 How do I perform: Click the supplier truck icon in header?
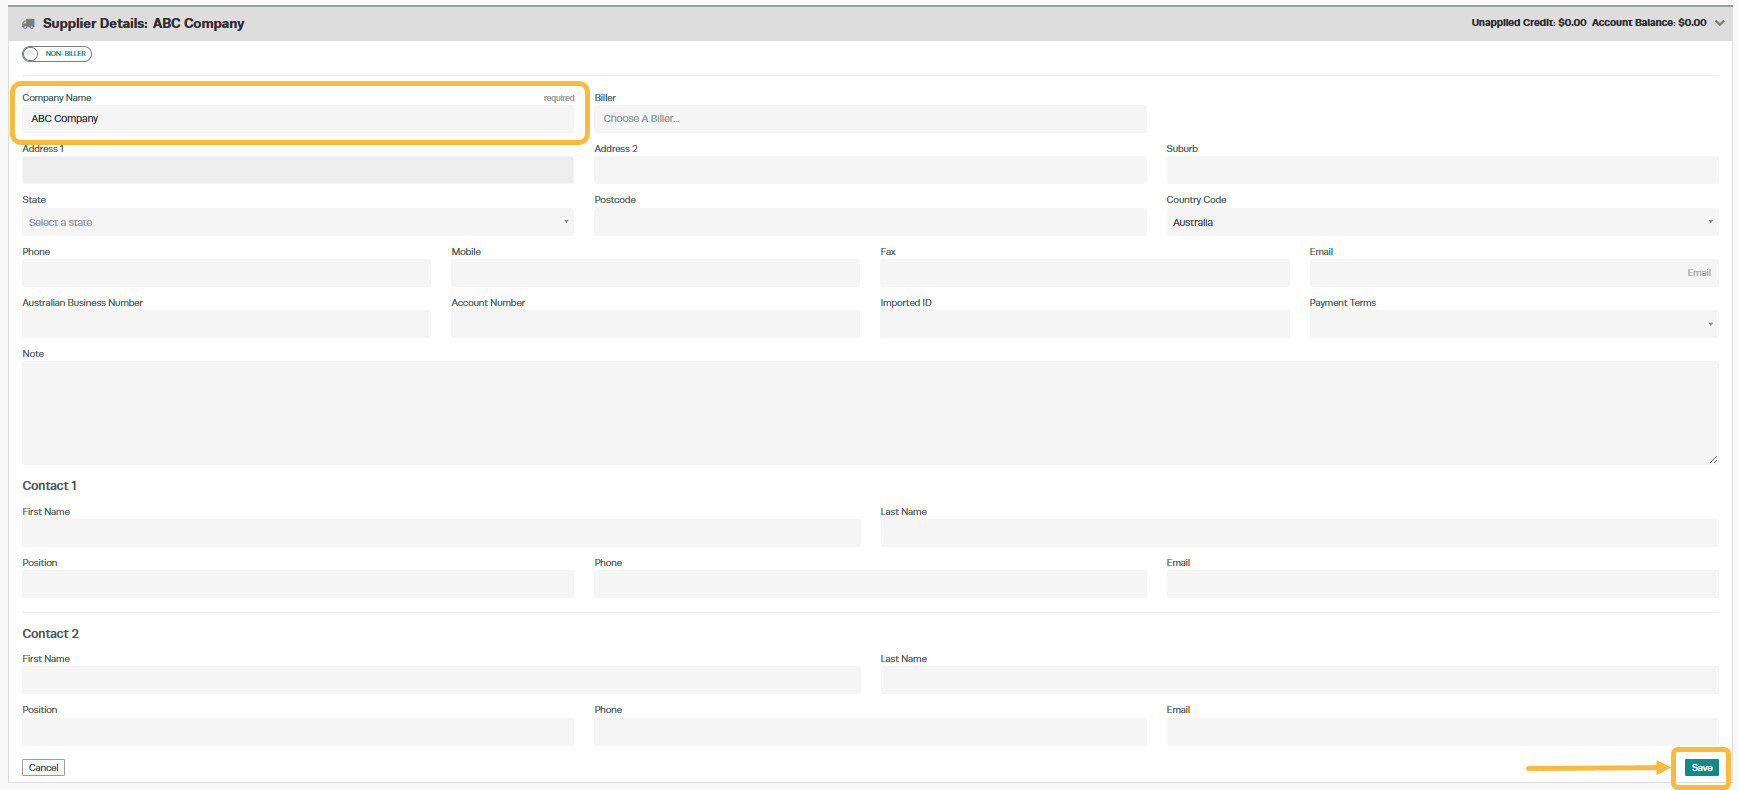(x=28, y=23)
